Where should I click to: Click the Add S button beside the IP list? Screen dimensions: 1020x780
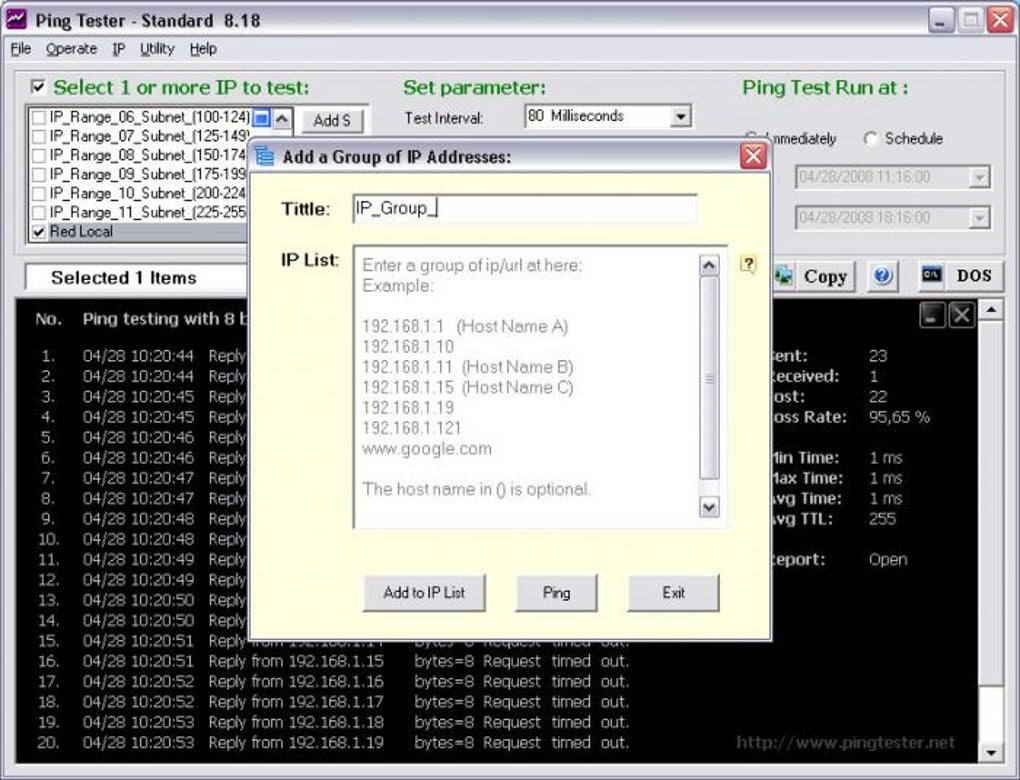click(x=332, y=120)
